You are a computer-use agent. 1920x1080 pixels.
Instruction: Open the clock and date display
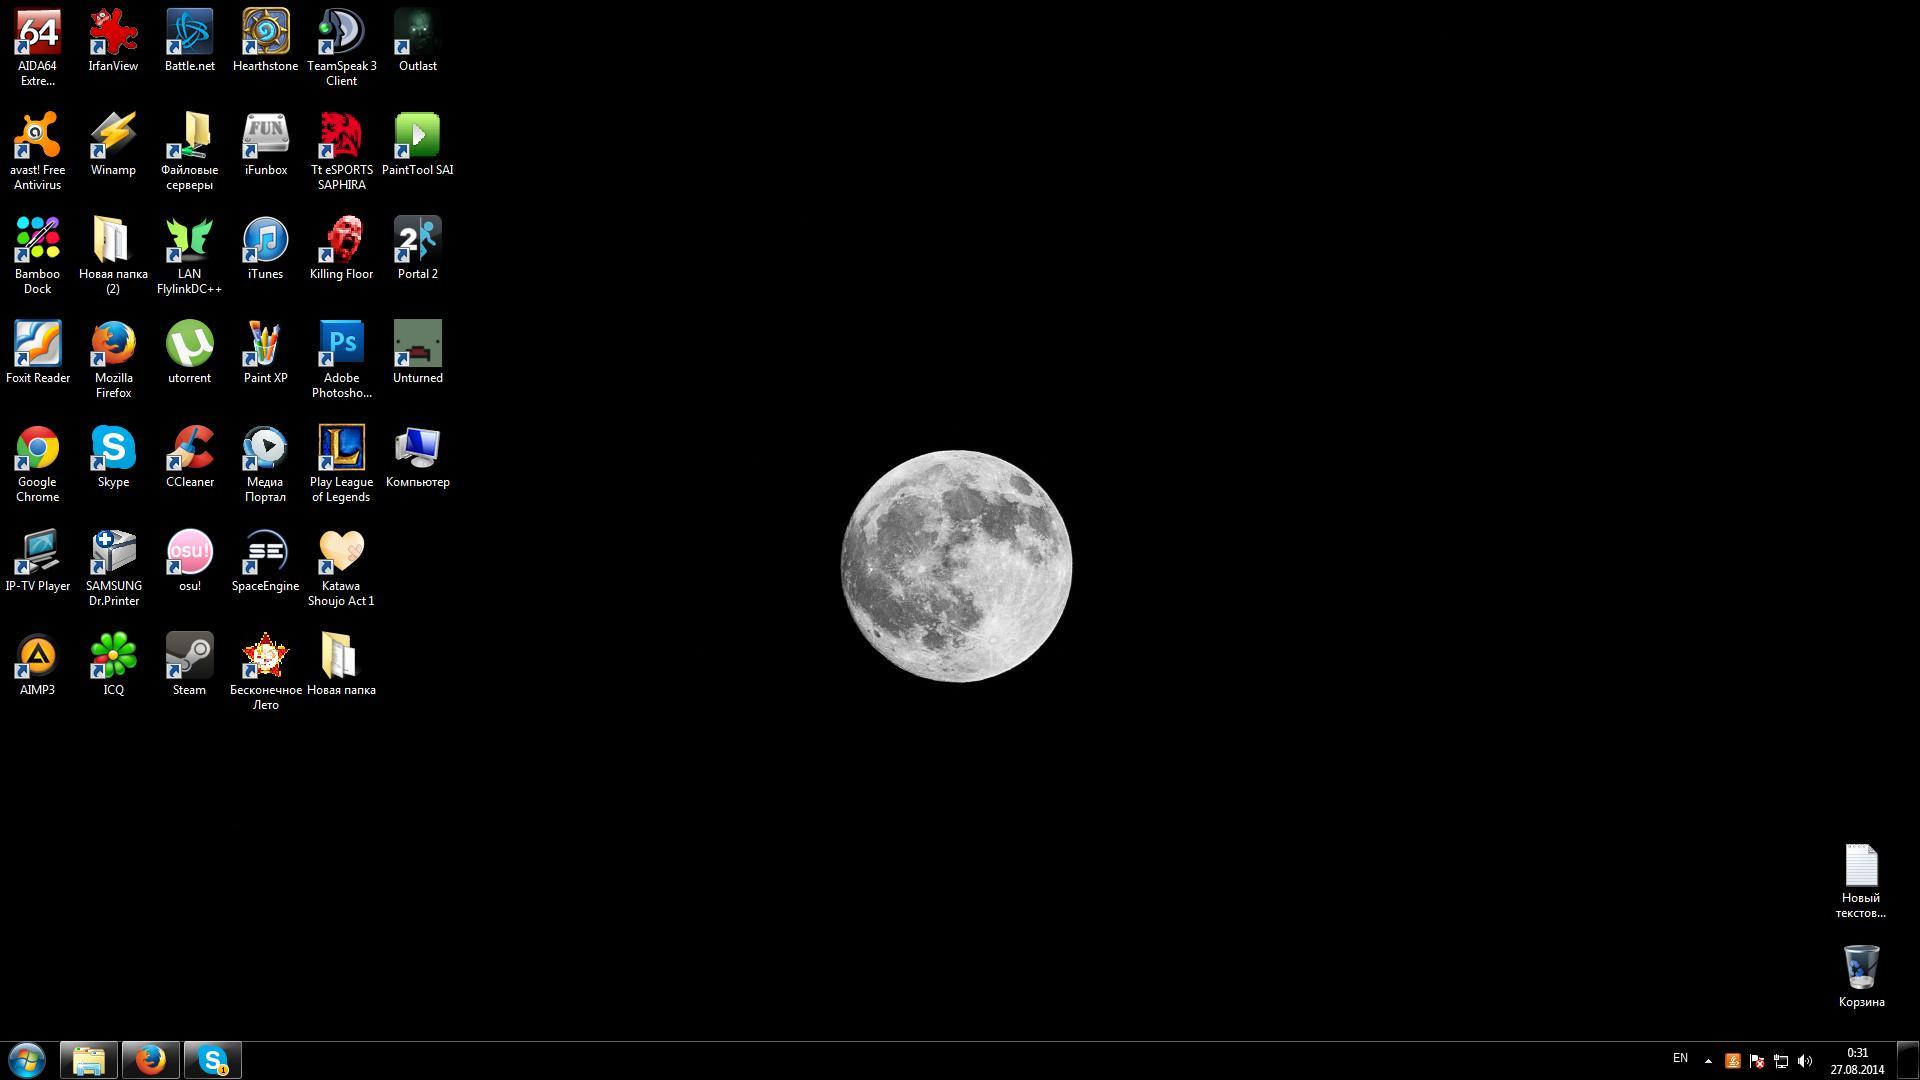click(1857, 1061)
